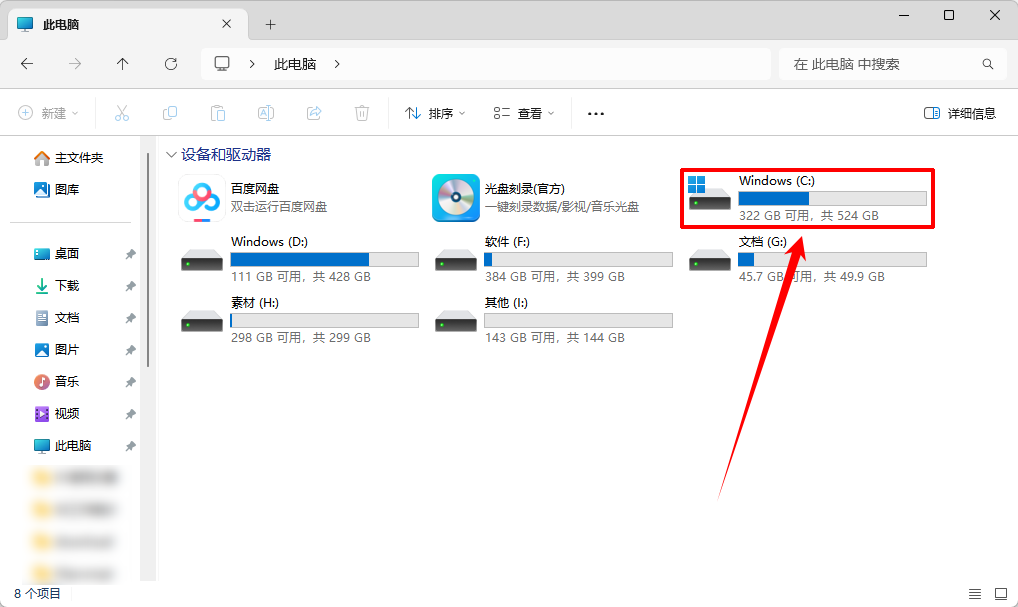Click the Copy toolbar icon
This screenshot has height=607, width=1018.
point(169,114)
